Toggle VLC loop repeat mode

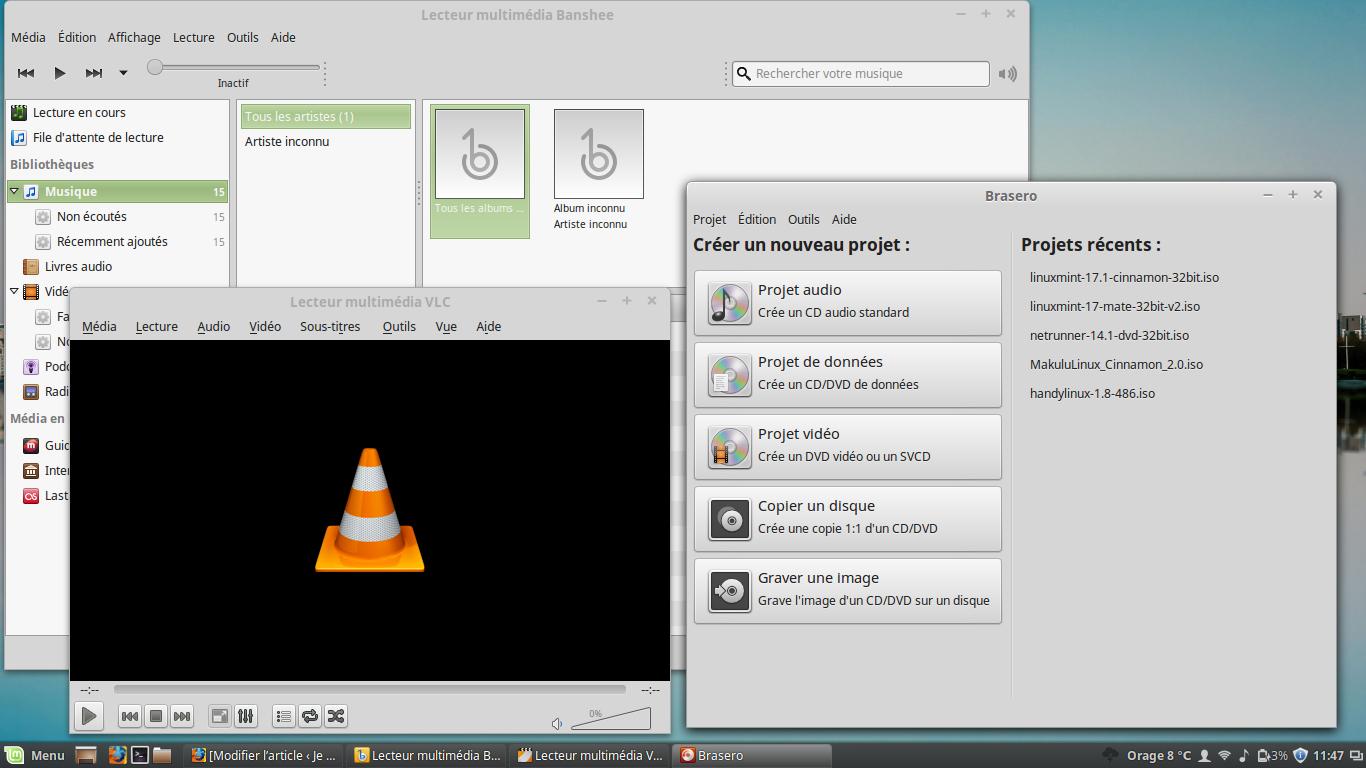(x=310, y=716)
